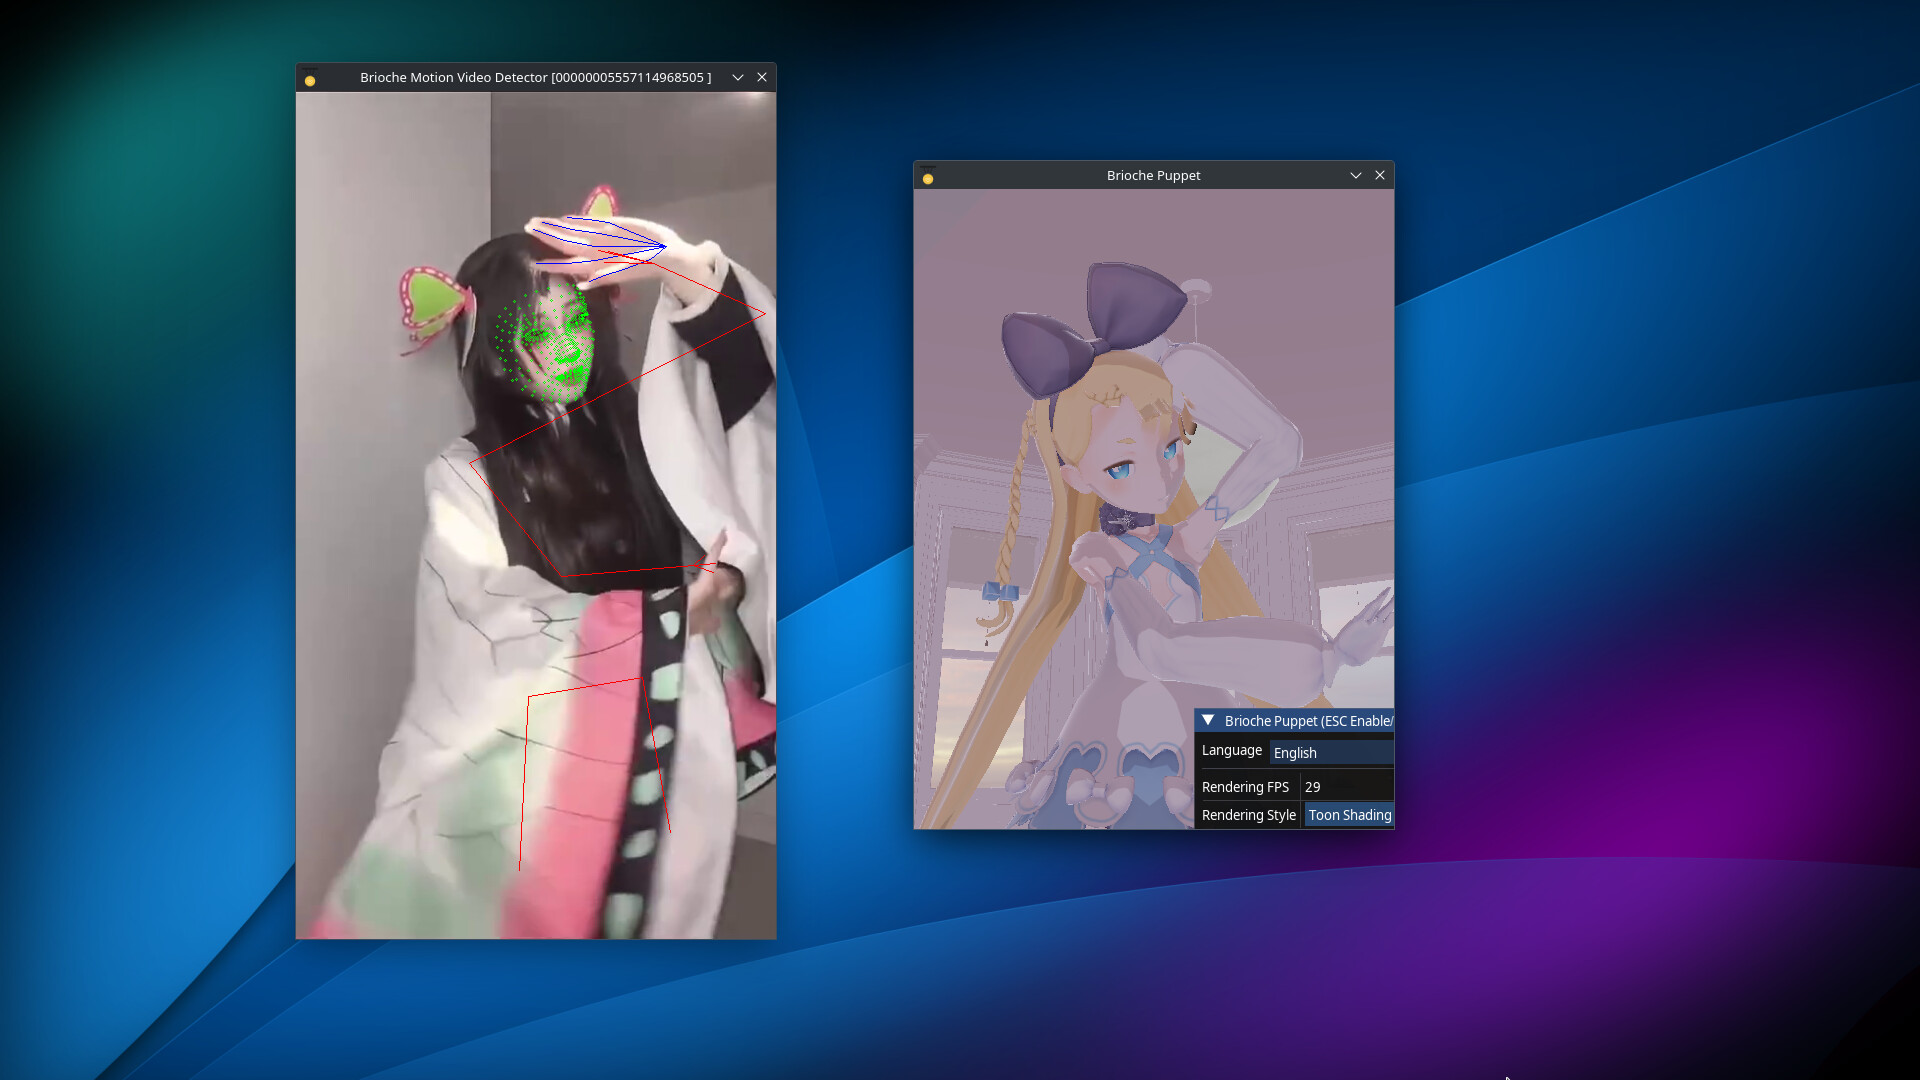Image resolution: width=1920 pixels, height=1080 pixels.
Task: Click the Brioche Puppet window app icon
Action: [x=928, y=175]
